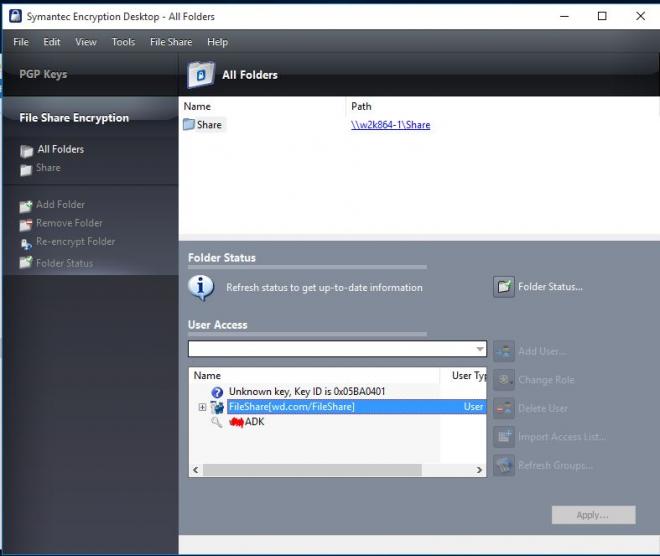
Task: Click the Import Access List... label
Action: click(562, 437)
